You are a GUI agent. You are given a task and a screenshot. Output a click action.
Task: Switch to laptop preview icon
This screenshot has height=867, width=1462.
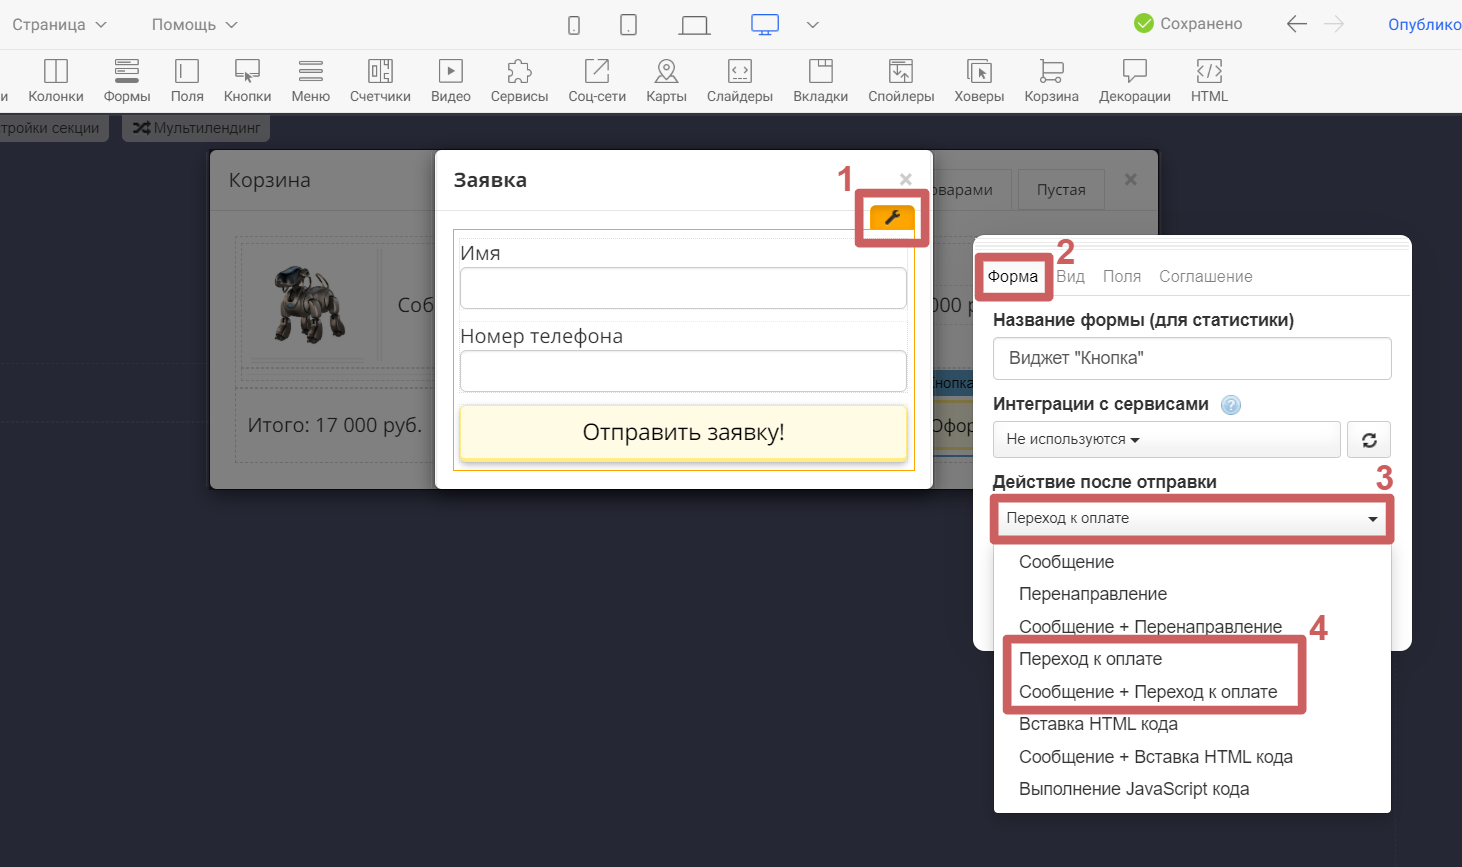(x=694, y=25)
